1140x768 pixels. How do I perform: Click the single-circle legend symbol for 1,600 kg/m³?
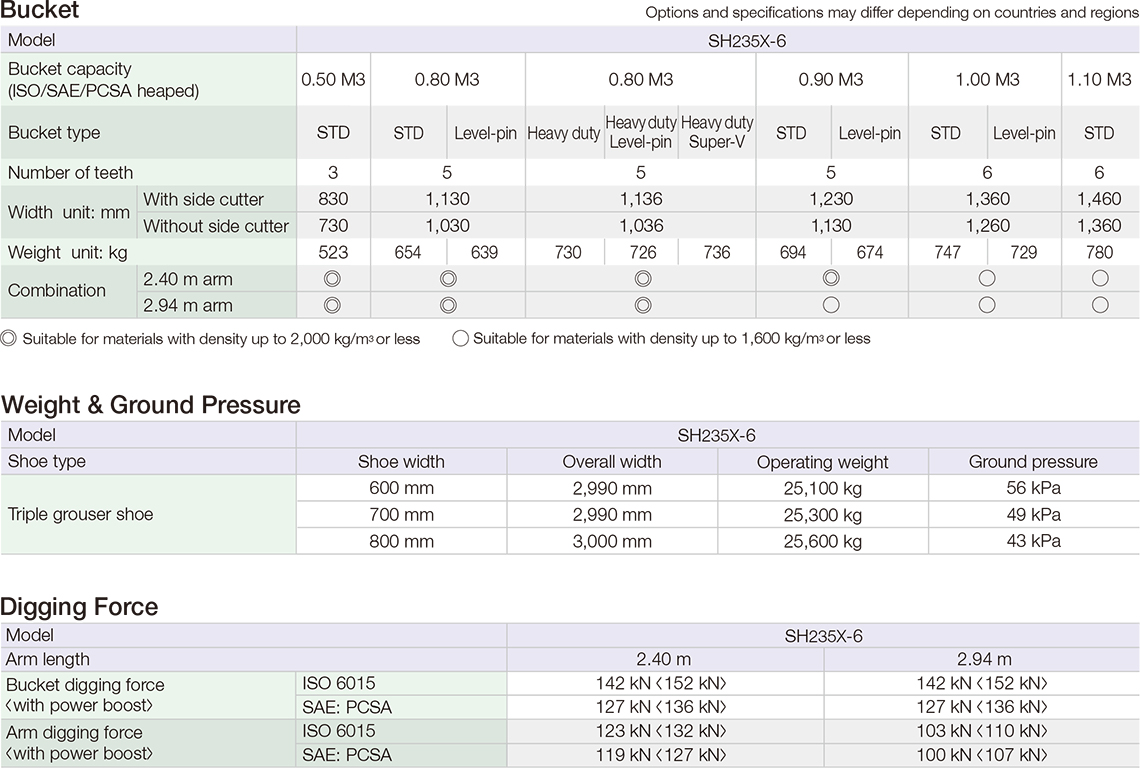[x=460, y=339]
